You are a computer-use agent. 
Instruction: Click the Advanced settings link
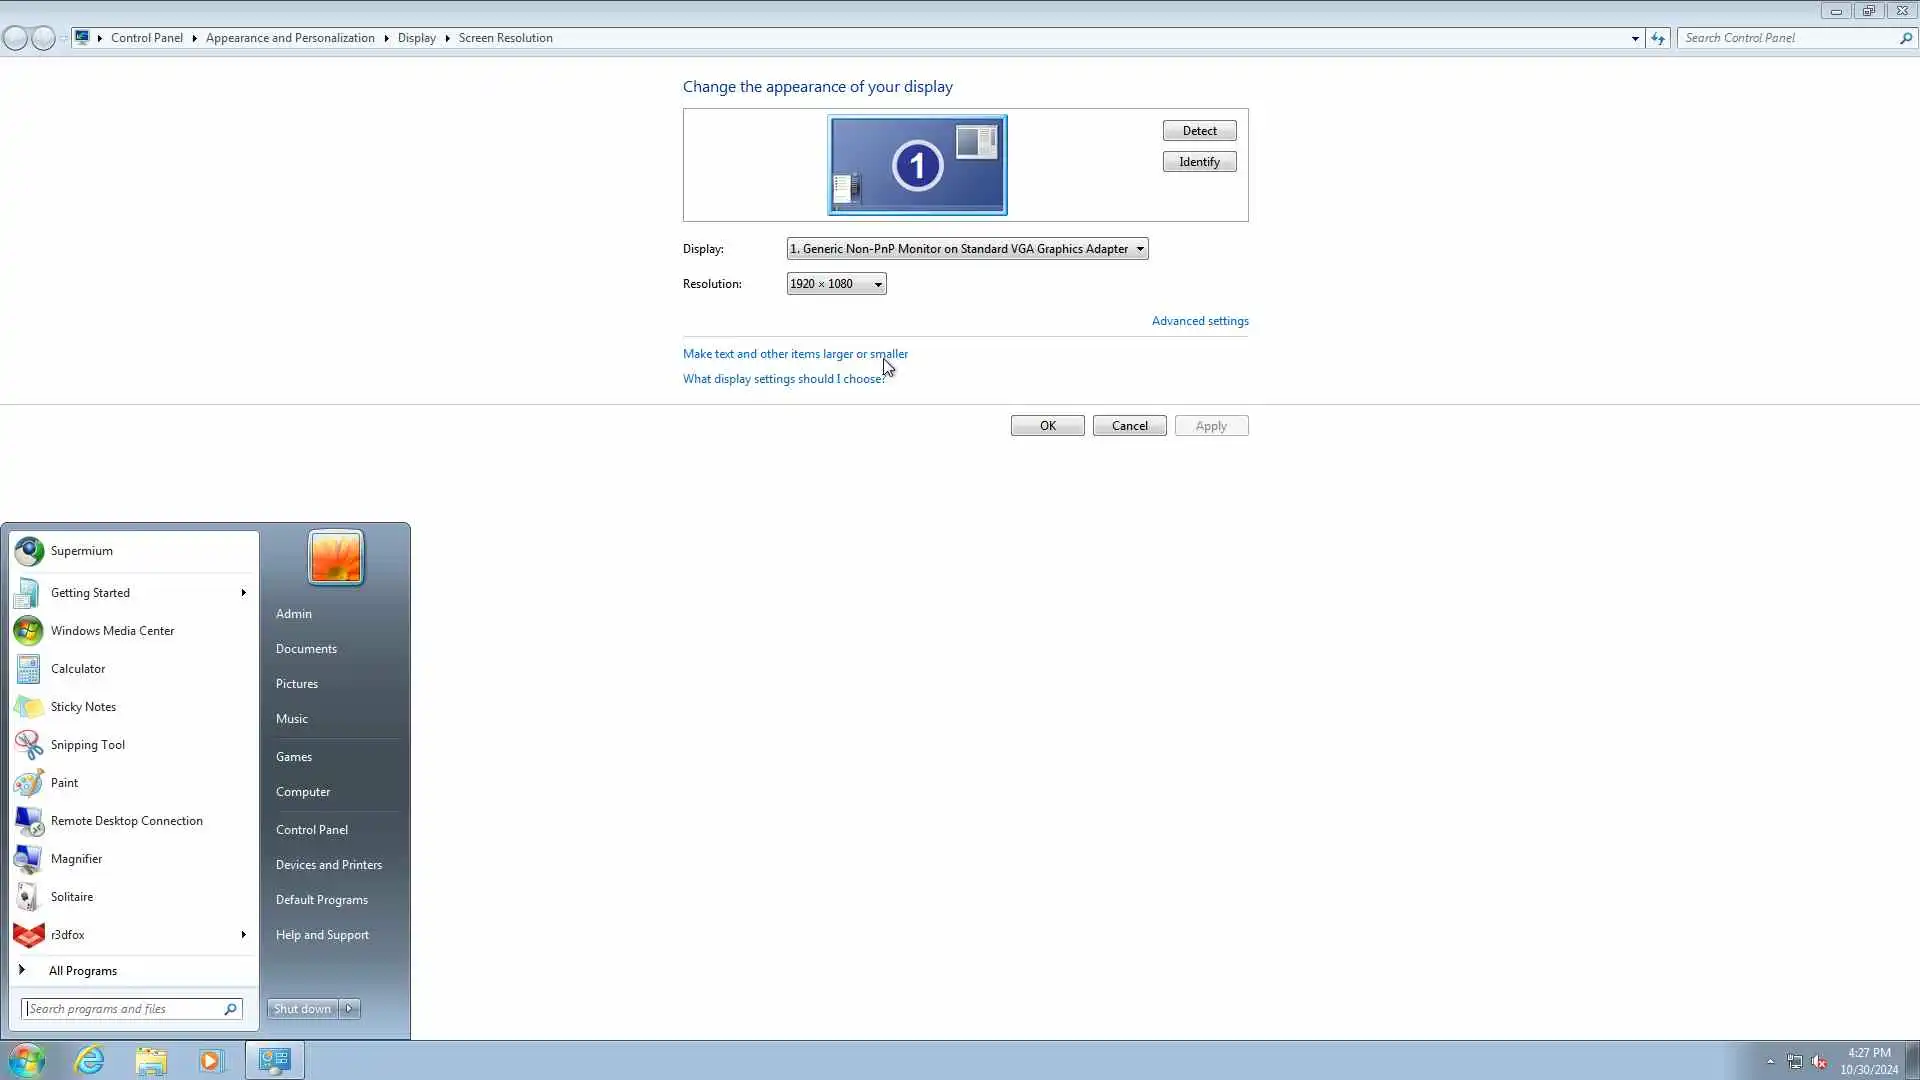click(x=1199, y=321)
